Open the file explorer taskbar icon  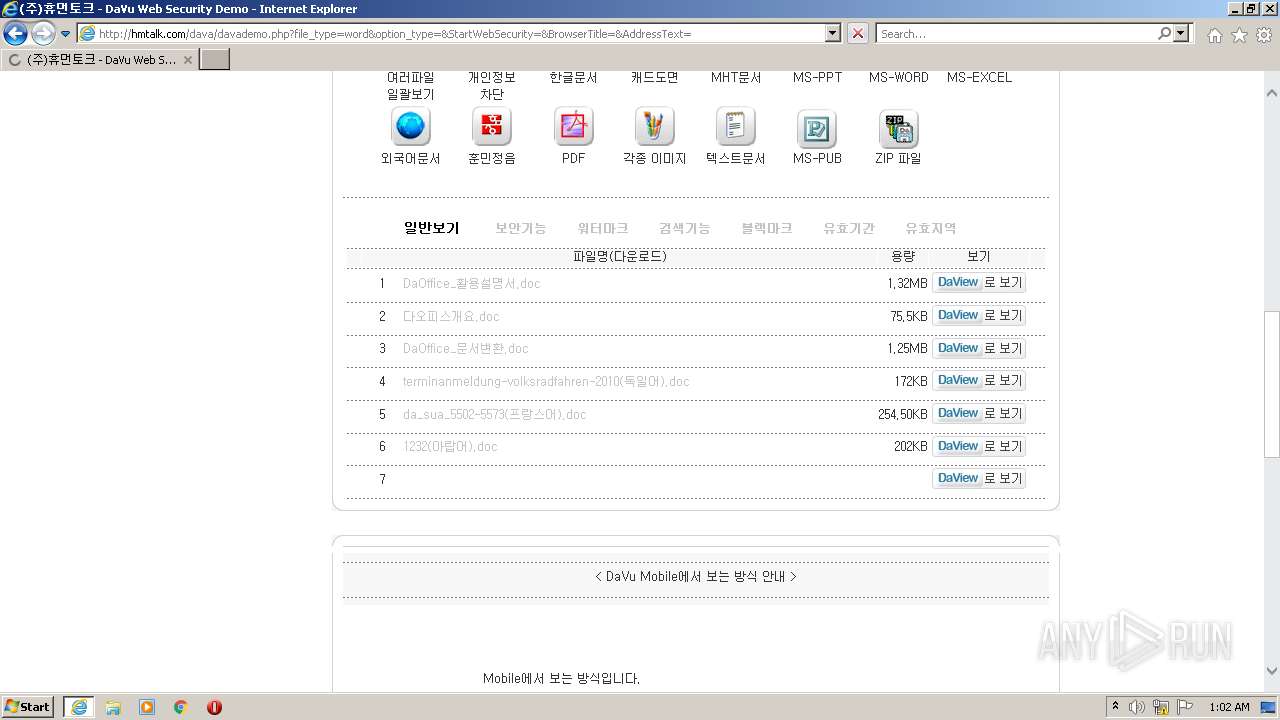point(113,707)
